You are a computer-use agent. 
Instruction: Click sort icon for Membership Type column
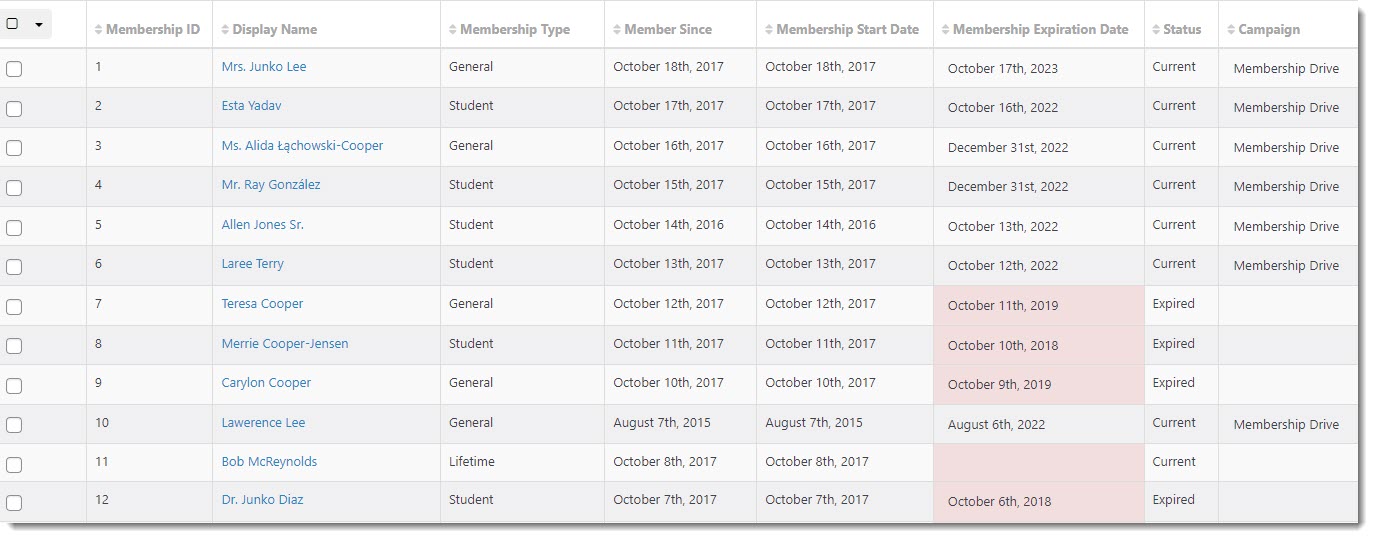tap(453, 30)
